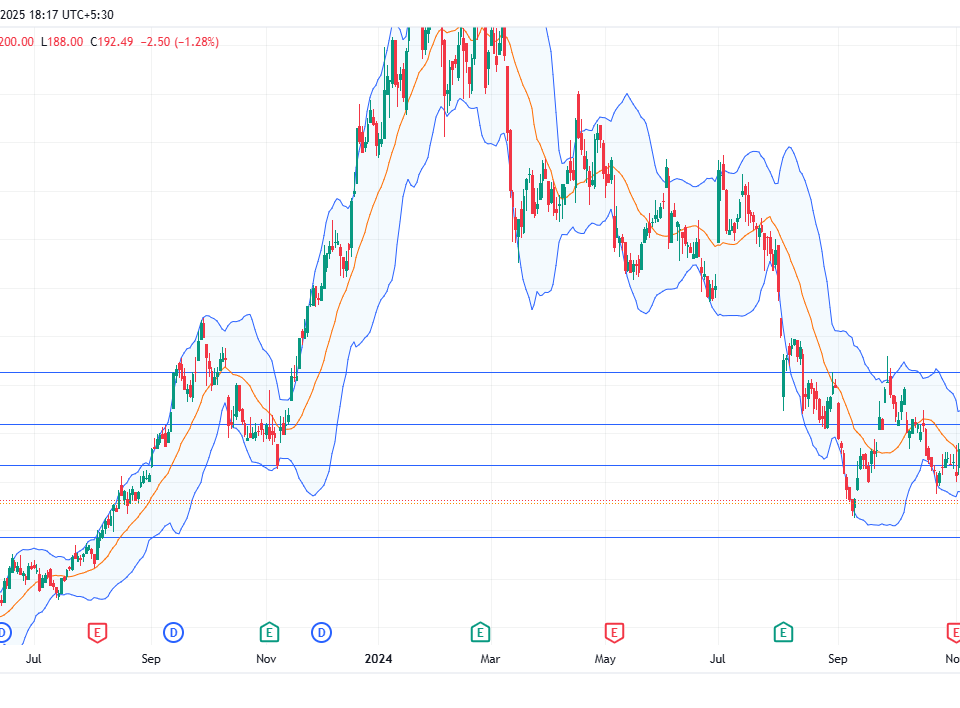Open the green earnings marker between Jul and Sep 2024
960x708 pixels.
point(783,632)
